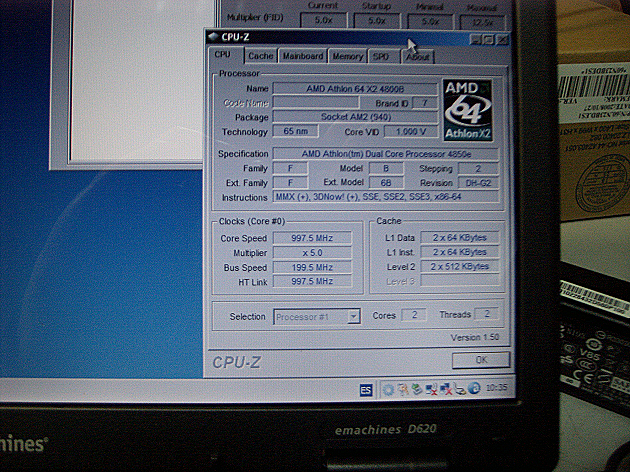Click the Revision value DH-G2
Image resolution: width=630 pixels, height=472 pixels.
click(478, 183)
